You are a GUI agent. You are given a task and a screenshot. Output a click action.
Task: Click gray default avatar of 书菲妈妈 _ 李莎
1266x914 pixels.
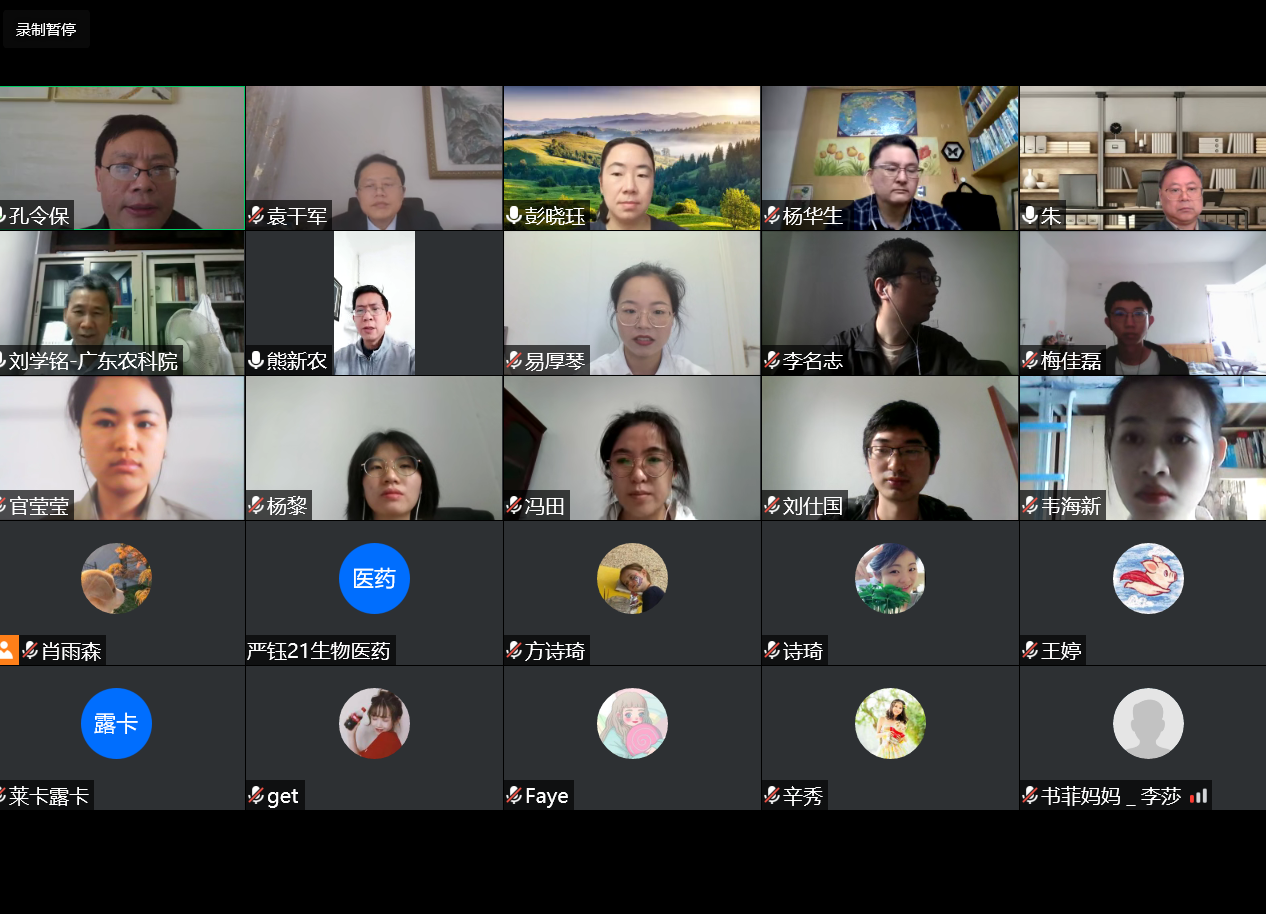point(1148,723)
